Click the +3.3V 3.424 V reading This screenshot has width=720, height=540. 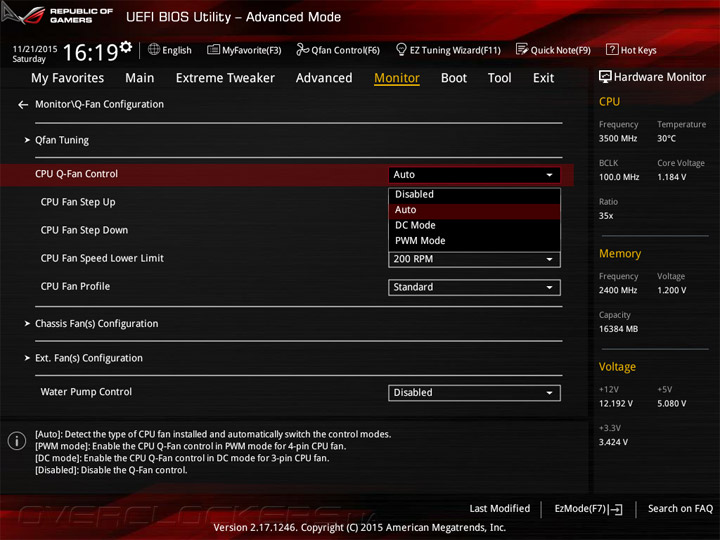coord(613,442)
